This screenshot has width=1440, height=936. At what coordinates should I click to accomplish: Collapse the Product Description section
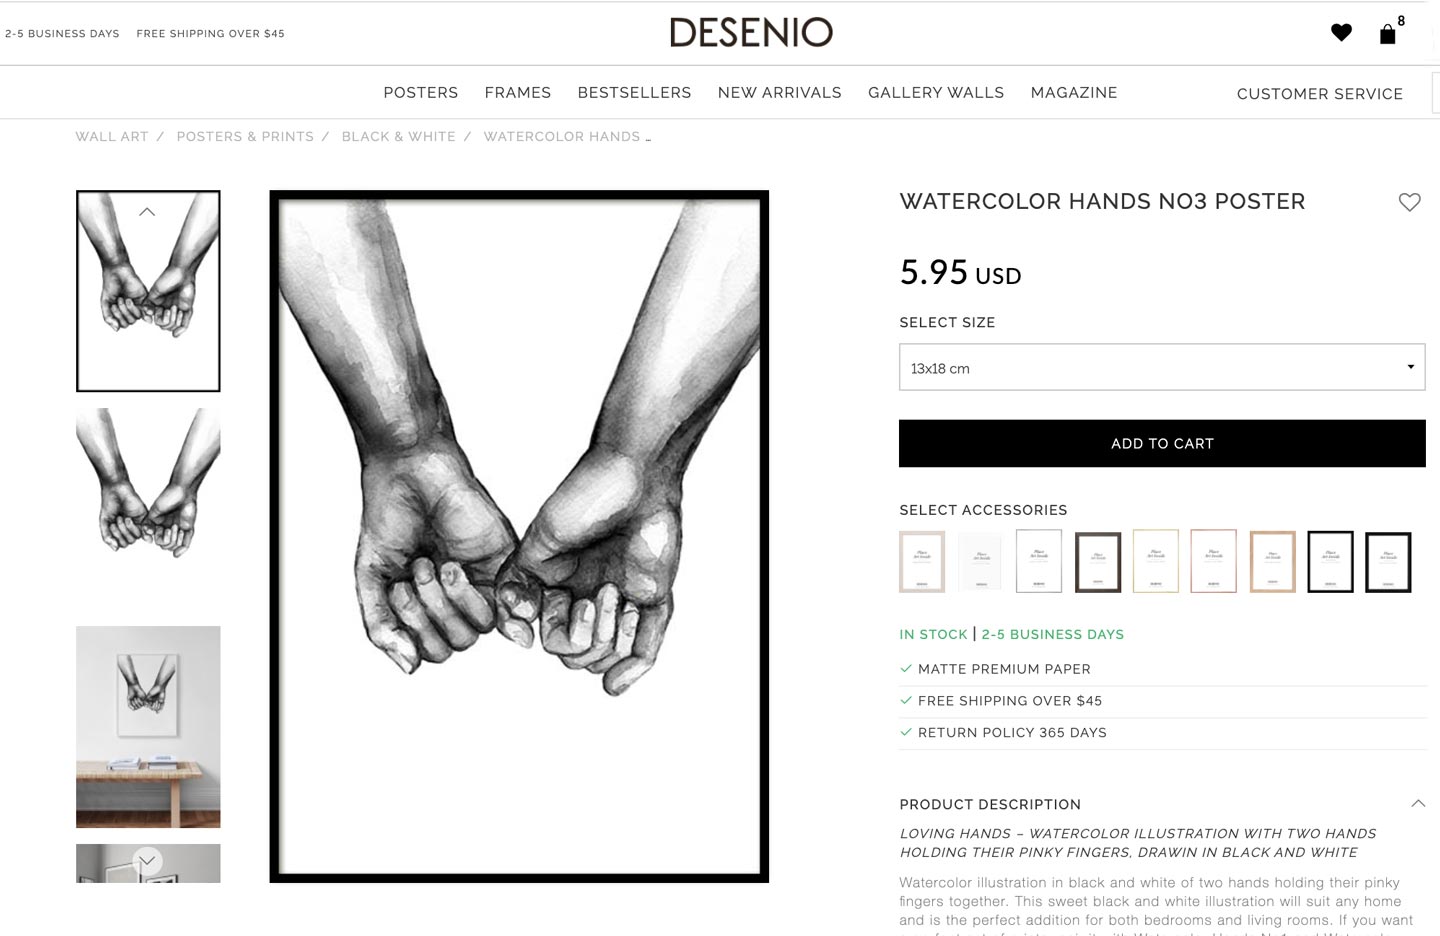[x=1418, y=804]
